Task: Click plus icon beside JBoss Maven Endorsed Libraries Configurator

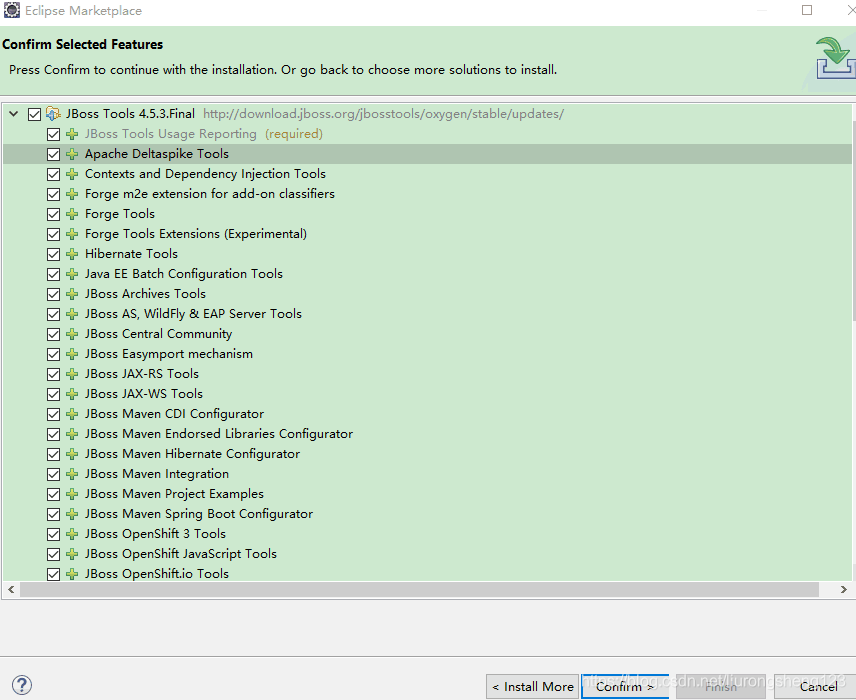Action: point(72,434)
